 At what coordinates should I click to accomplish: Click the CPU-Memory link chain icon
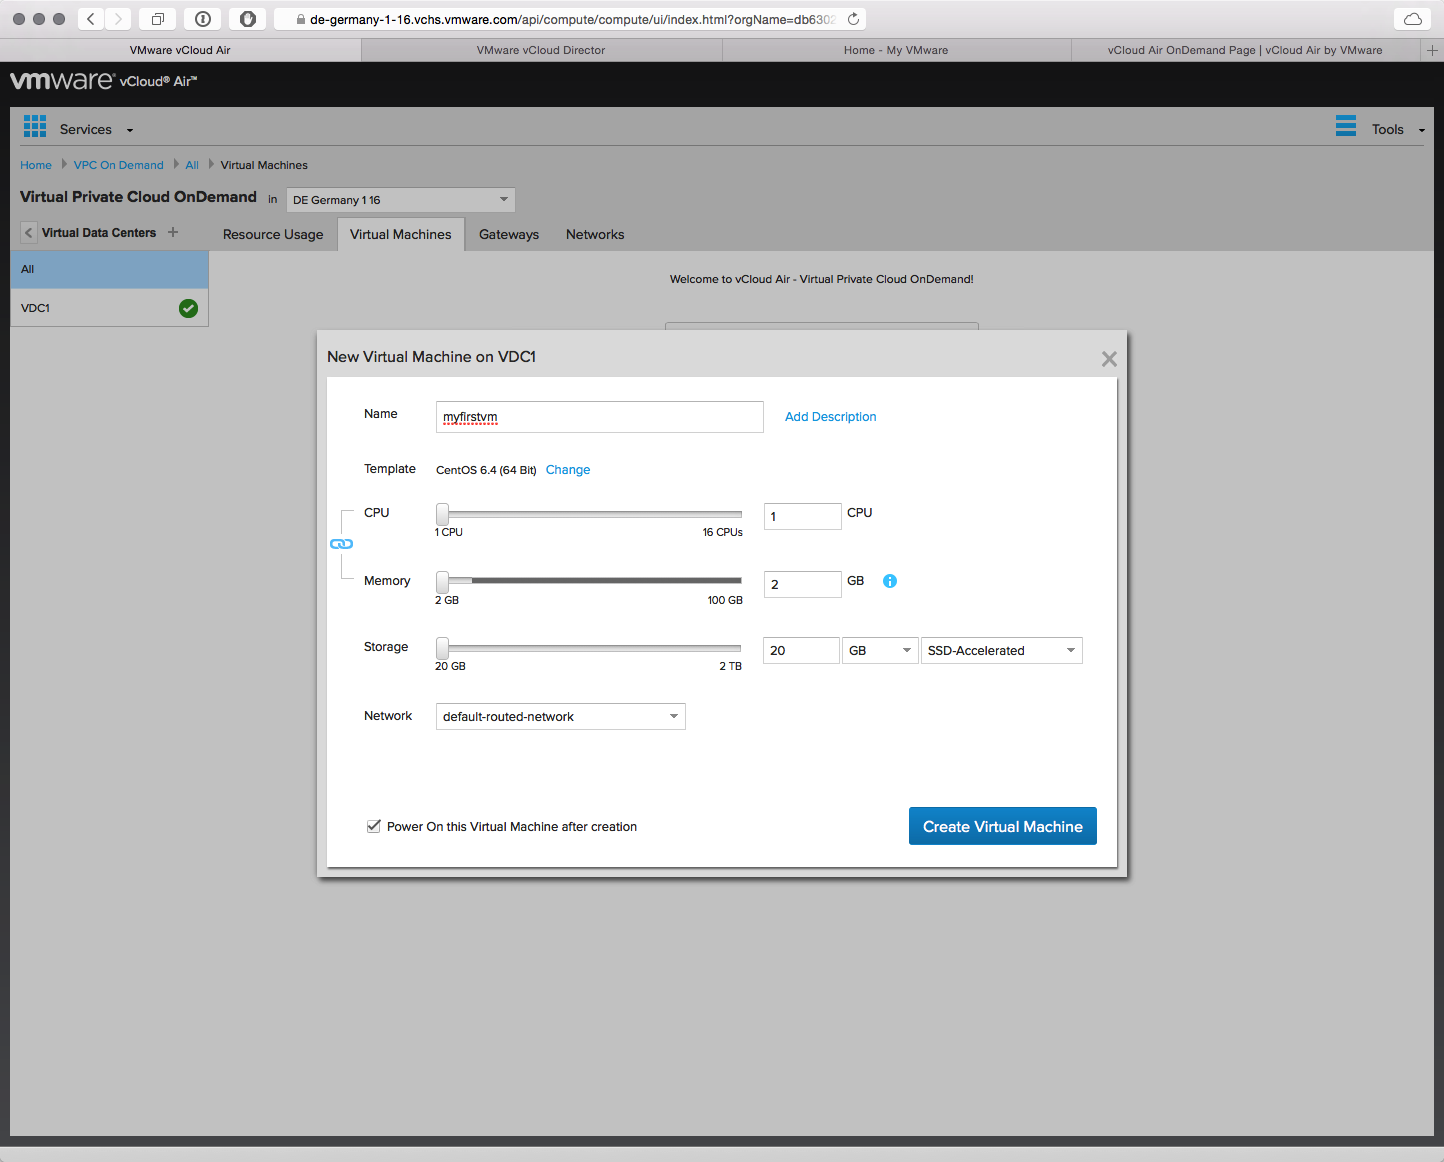coord(341,544)
